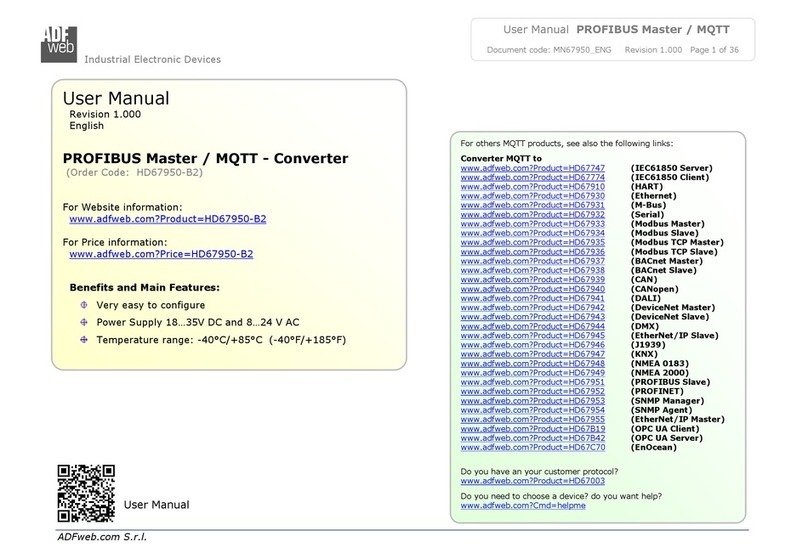Open the HD67941 DALI link
Viewport: 808px width, 559px height.
533,298
